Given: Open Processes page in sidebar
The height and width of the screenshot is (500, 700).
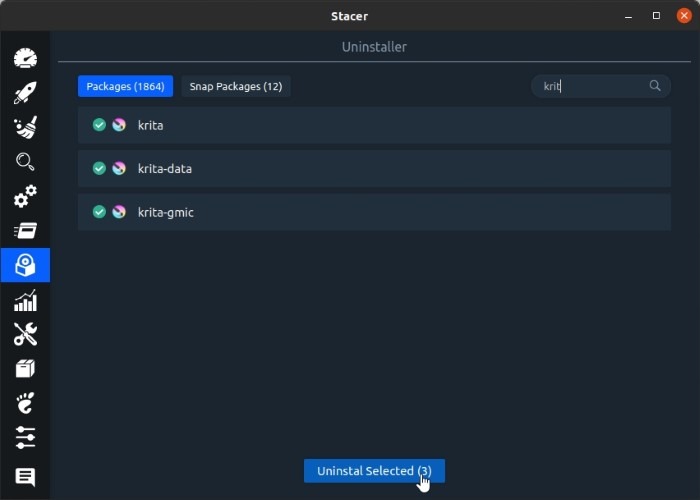Looking at the screenshot, I should click(x=25, y=231).
